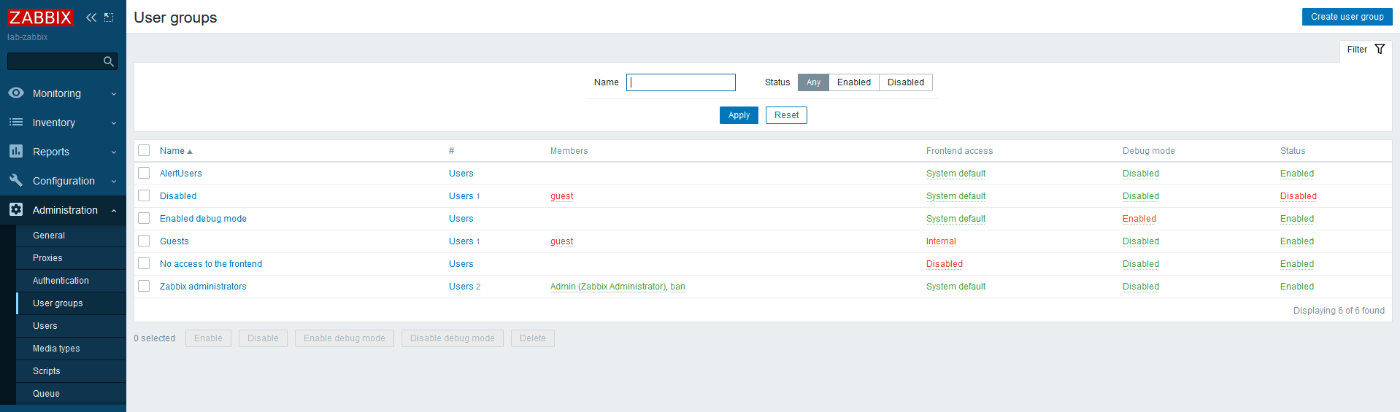Open ban member link

point(678,286)
